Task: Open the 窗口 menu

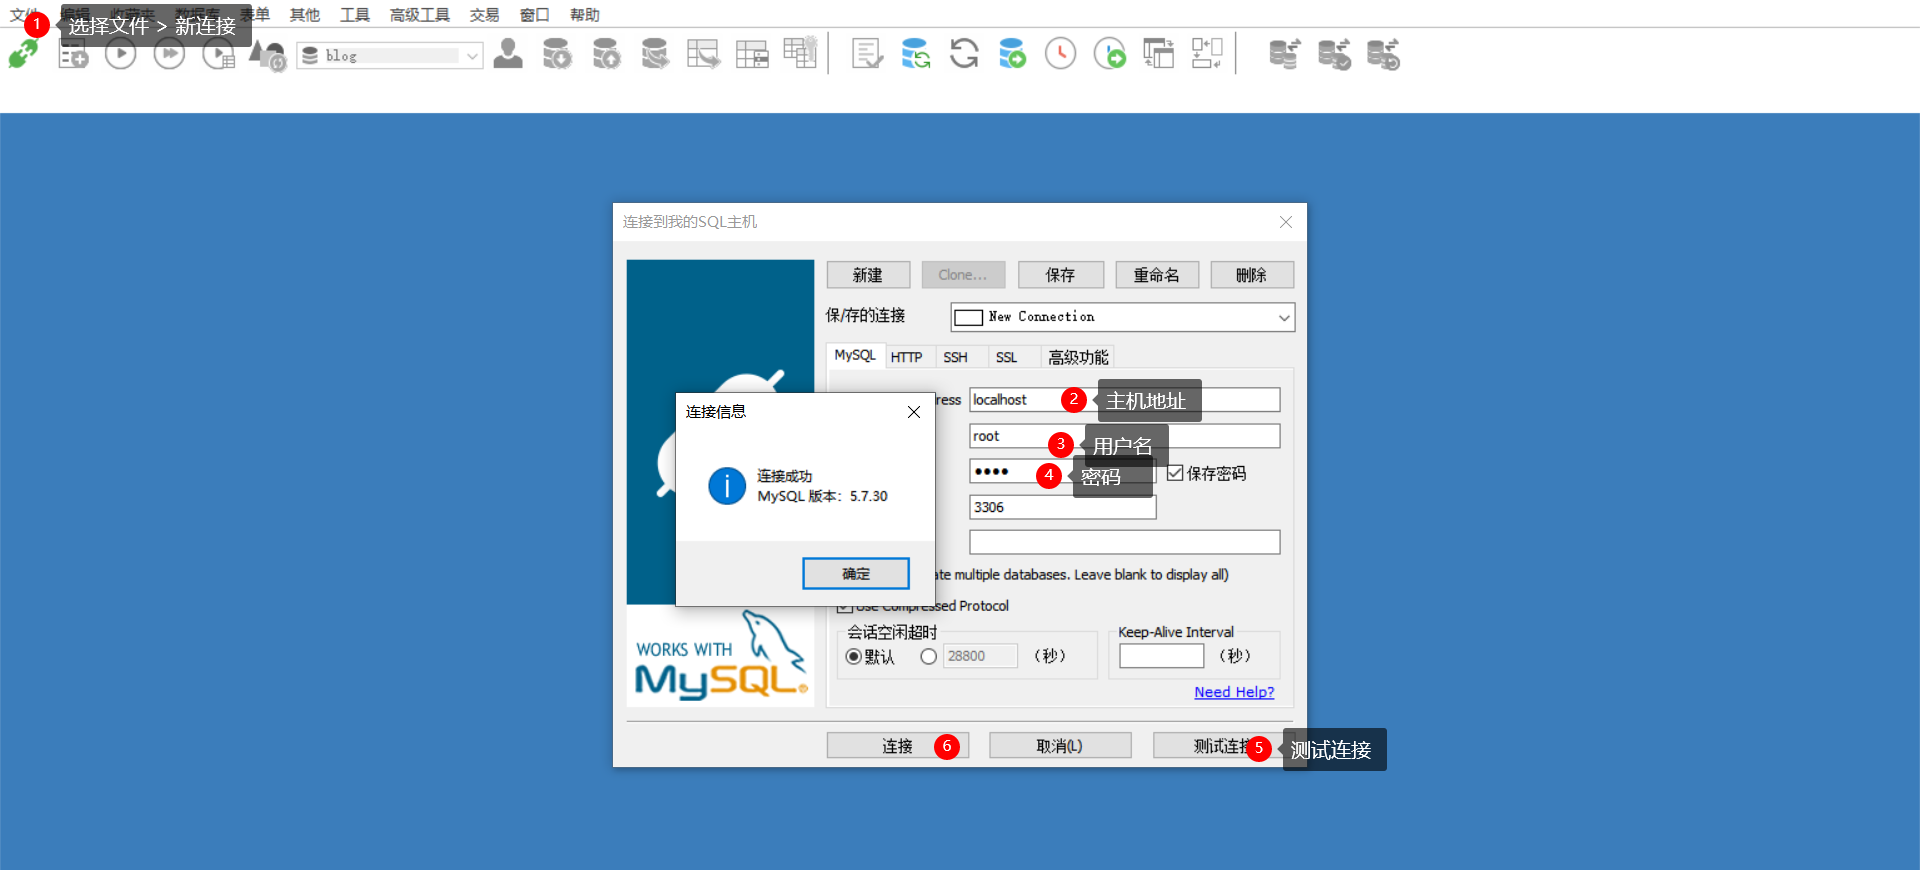Action: coord(534,15)
